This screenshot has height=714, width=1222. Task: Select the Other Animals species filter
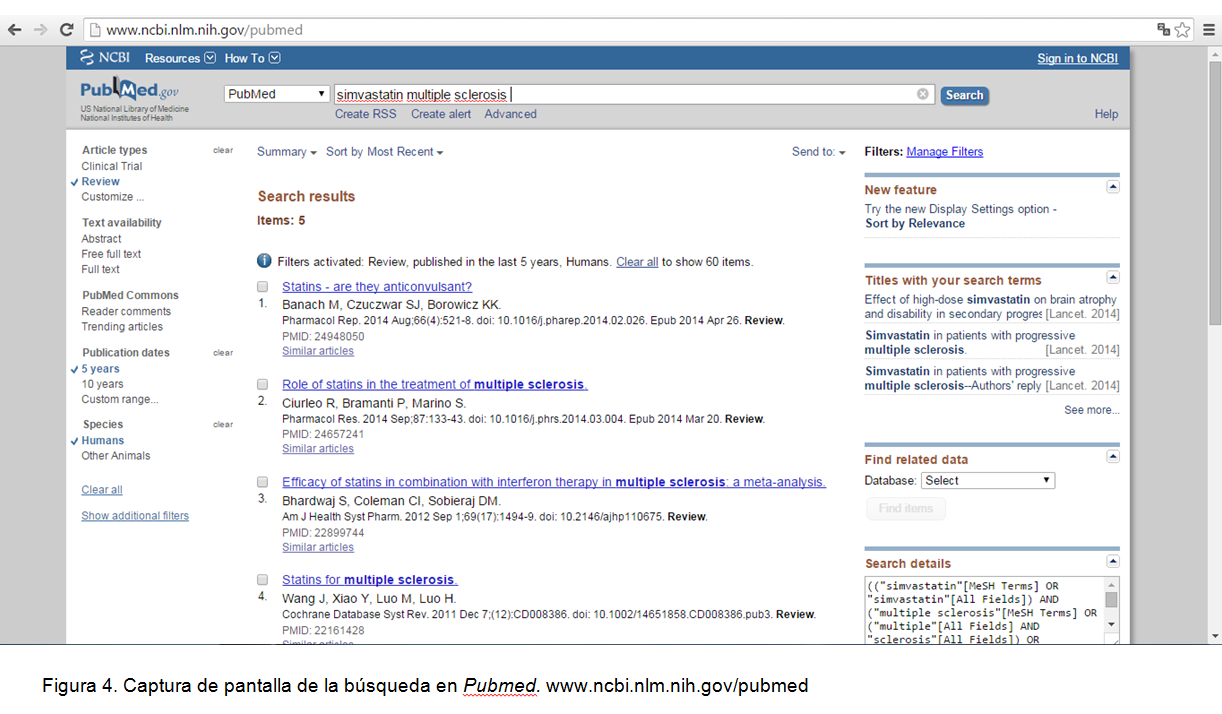116,456
